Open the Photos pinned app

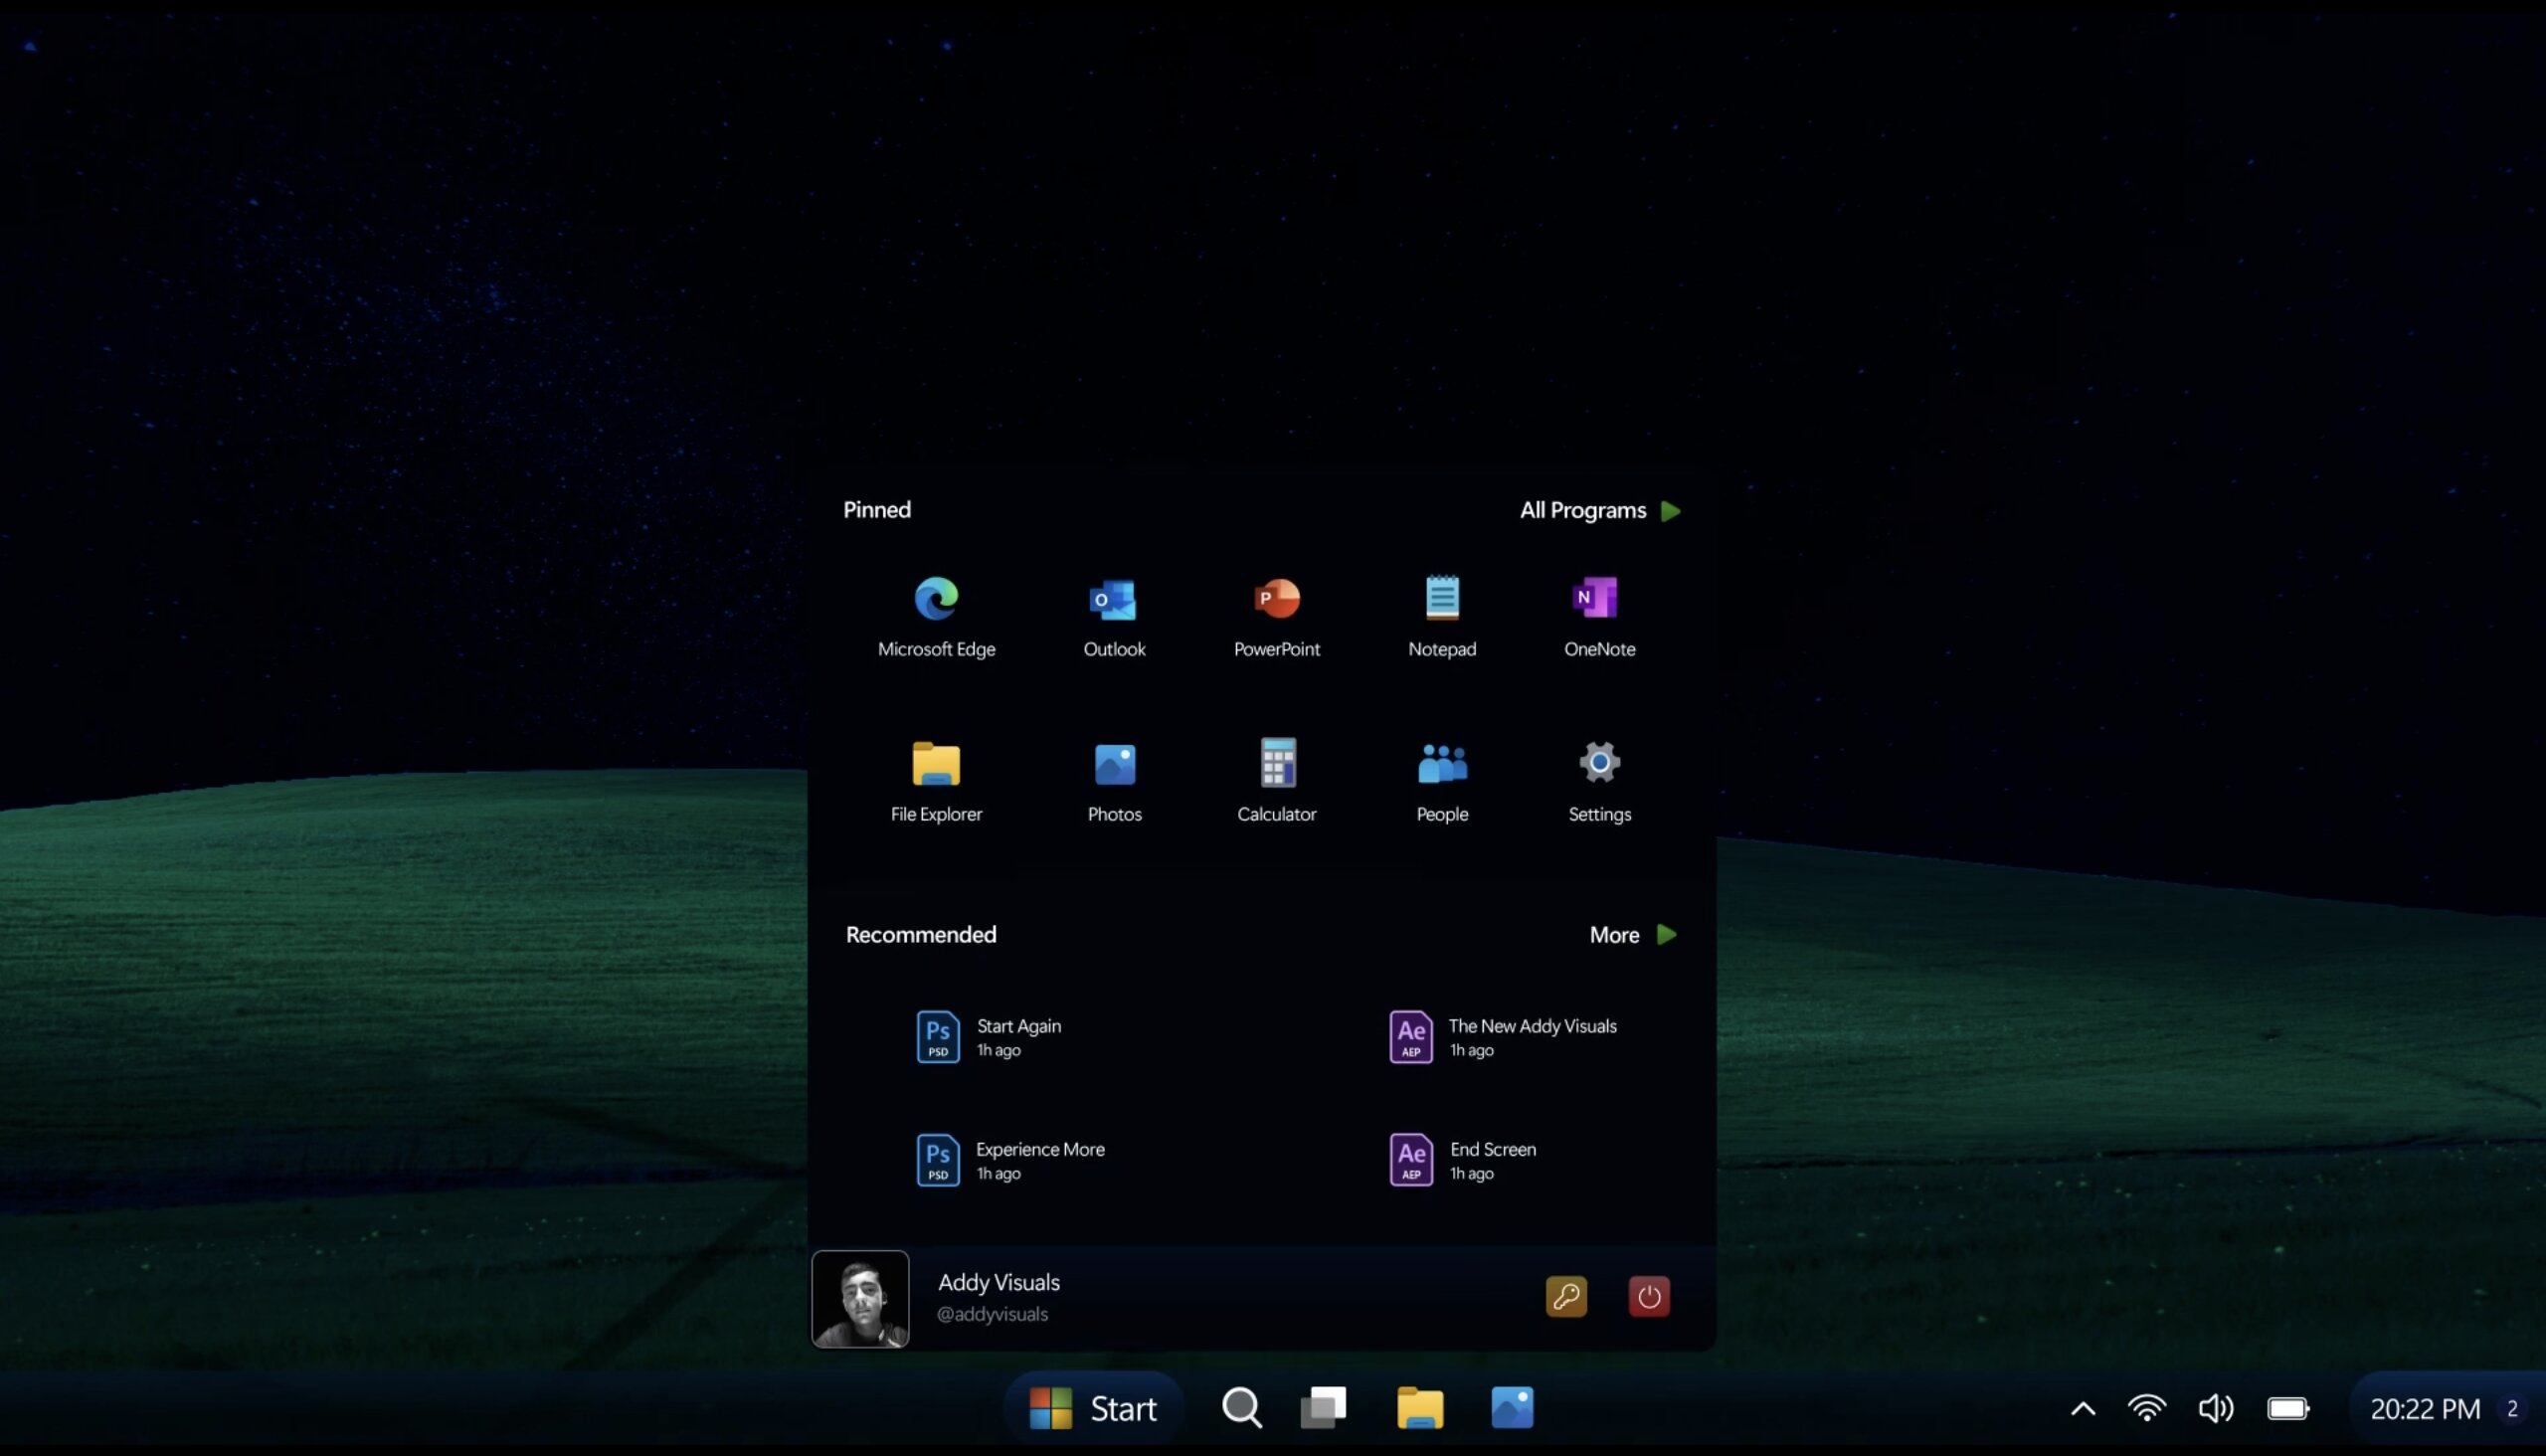1114,782
